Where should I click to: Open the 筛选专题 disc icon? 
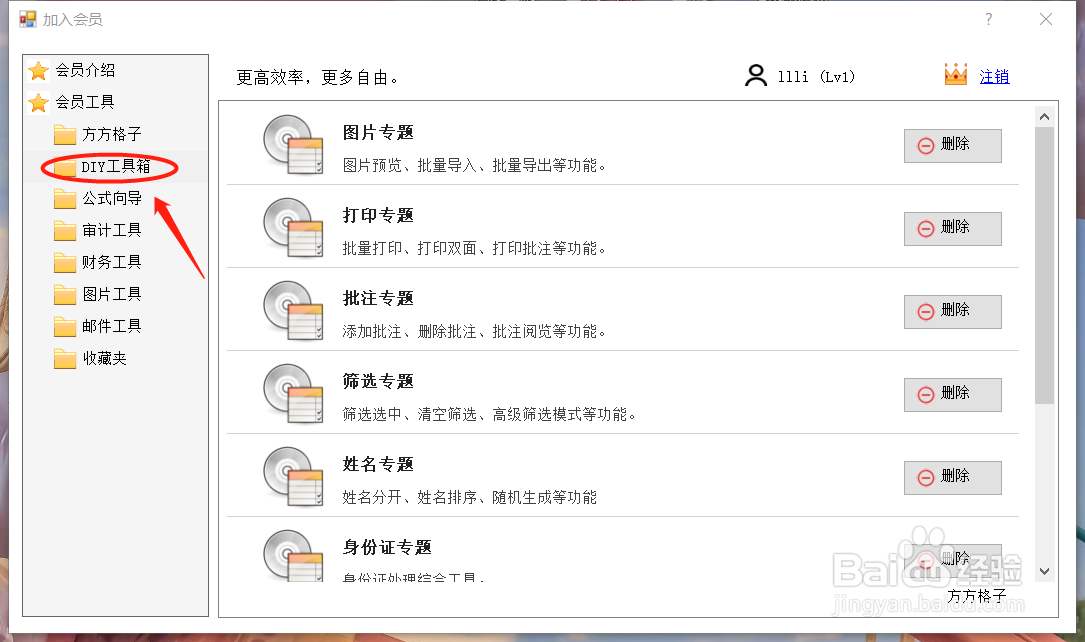pyautogui.click(x=291, y=395)
